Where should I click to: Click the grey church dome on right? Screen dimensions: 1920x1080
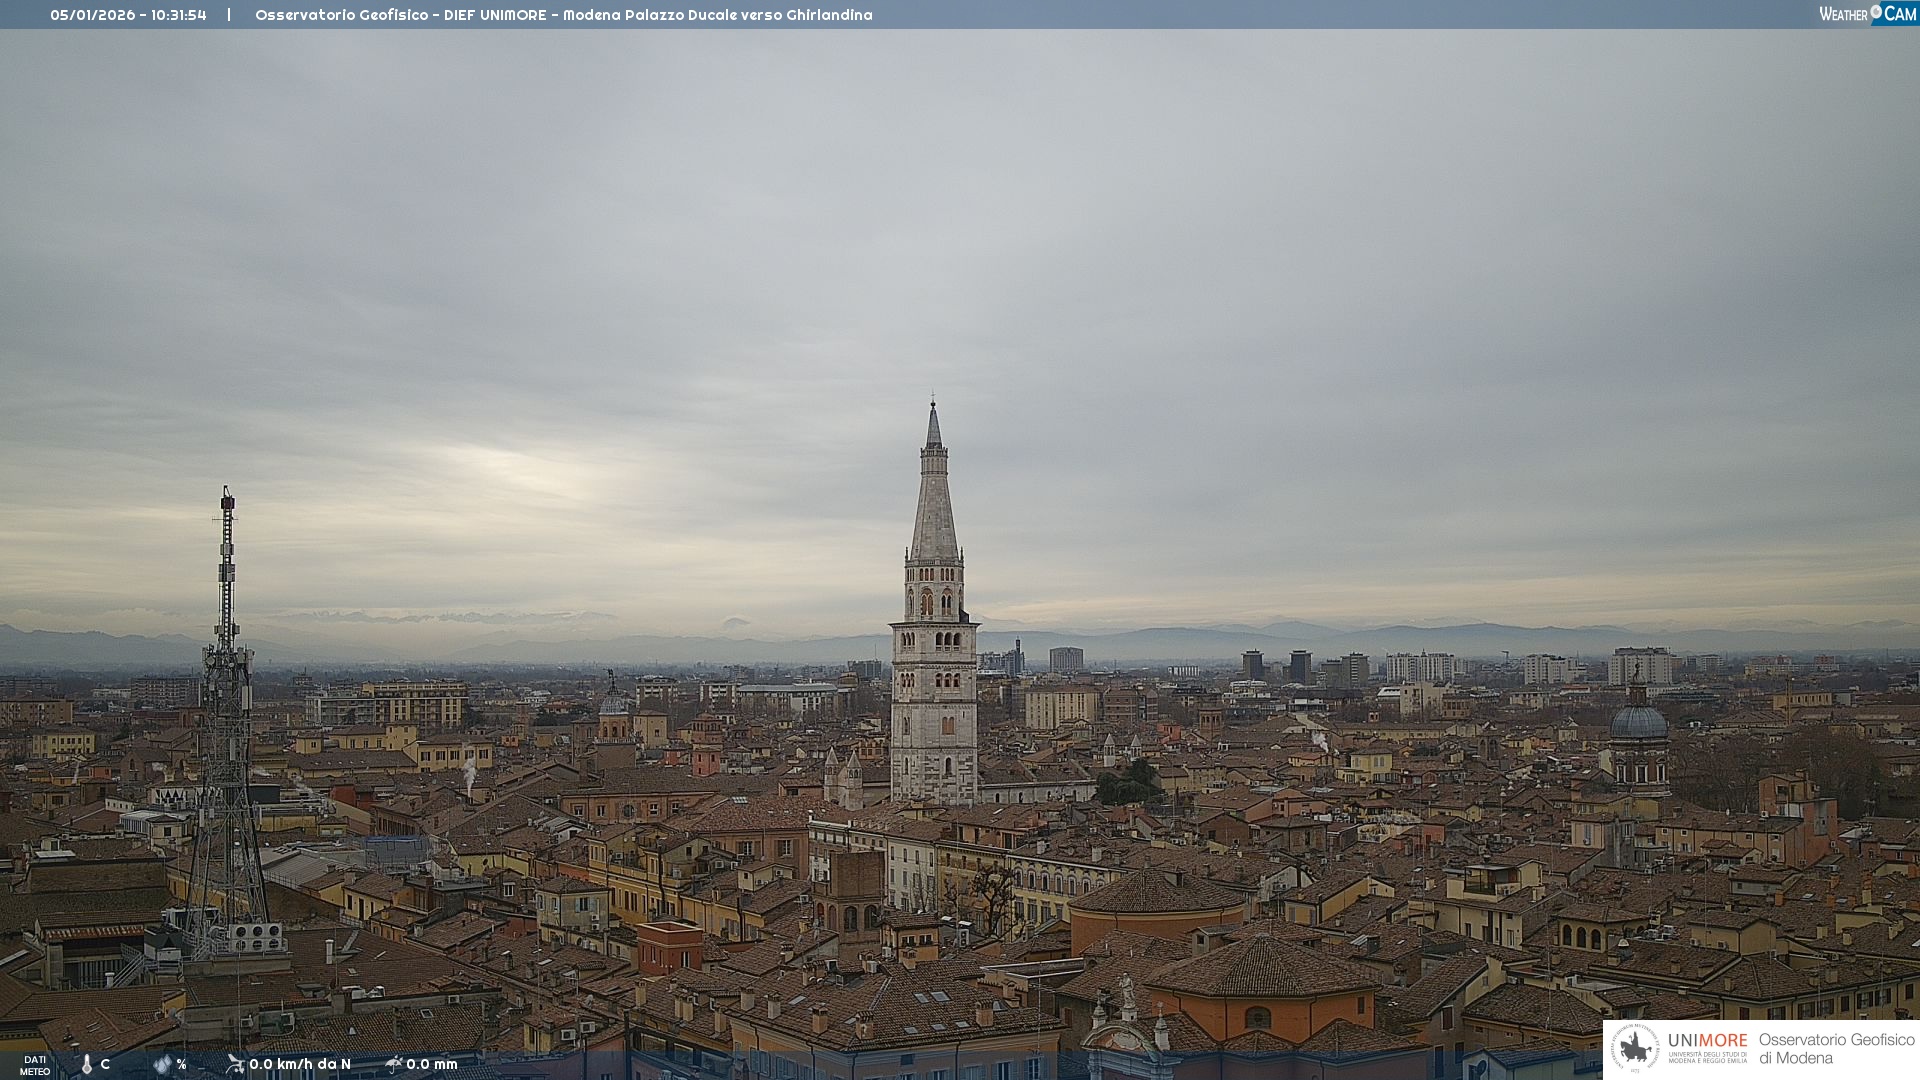tap(1639, 722)
